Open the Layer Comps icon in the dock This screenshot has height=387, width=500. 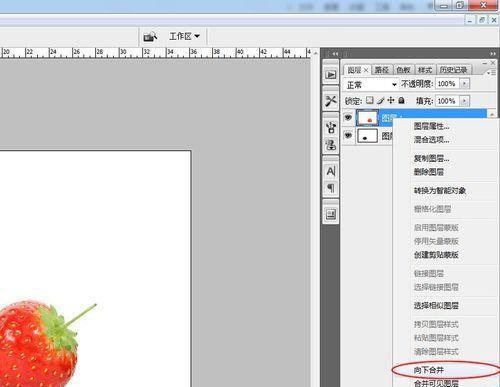pos(331,214)
